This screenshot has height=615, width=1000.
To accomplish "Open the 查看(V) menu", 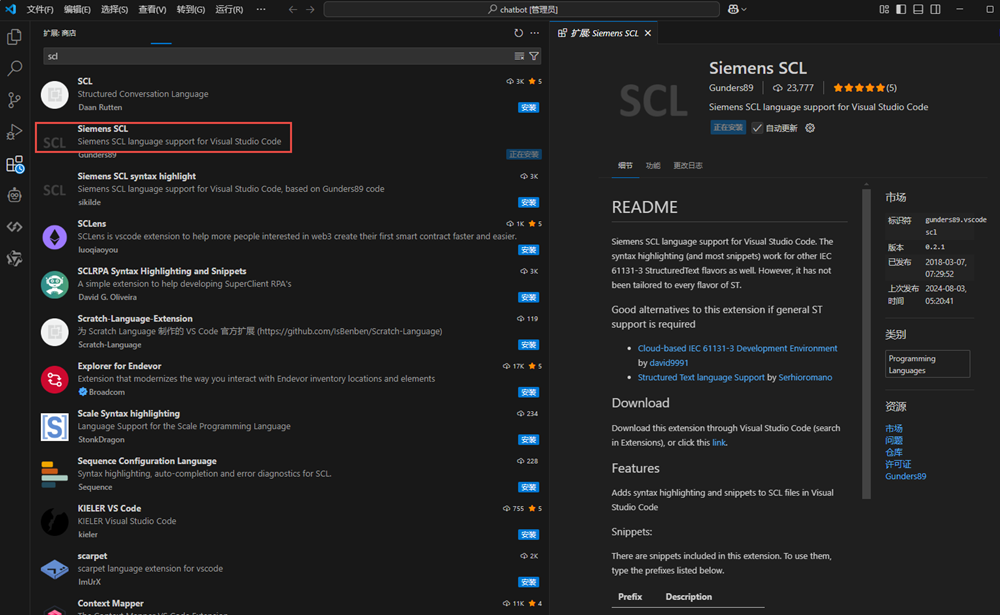I will (152, 10).
